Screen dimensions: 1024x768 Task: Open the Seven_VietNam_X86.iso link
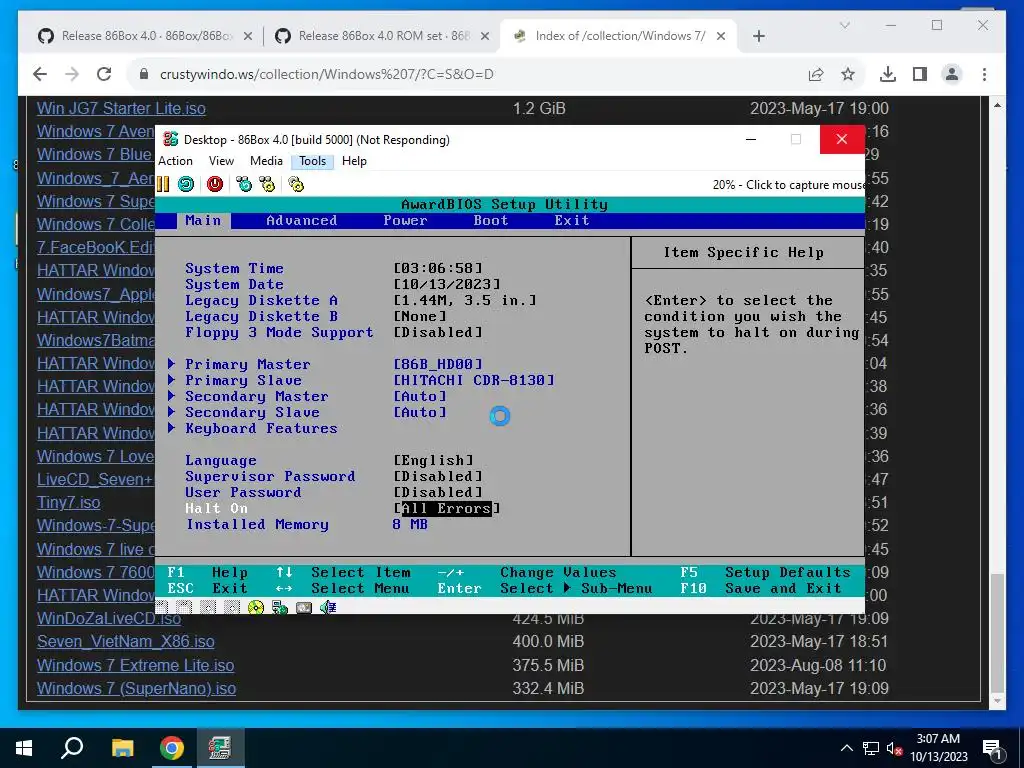click(x=125, y=641)
